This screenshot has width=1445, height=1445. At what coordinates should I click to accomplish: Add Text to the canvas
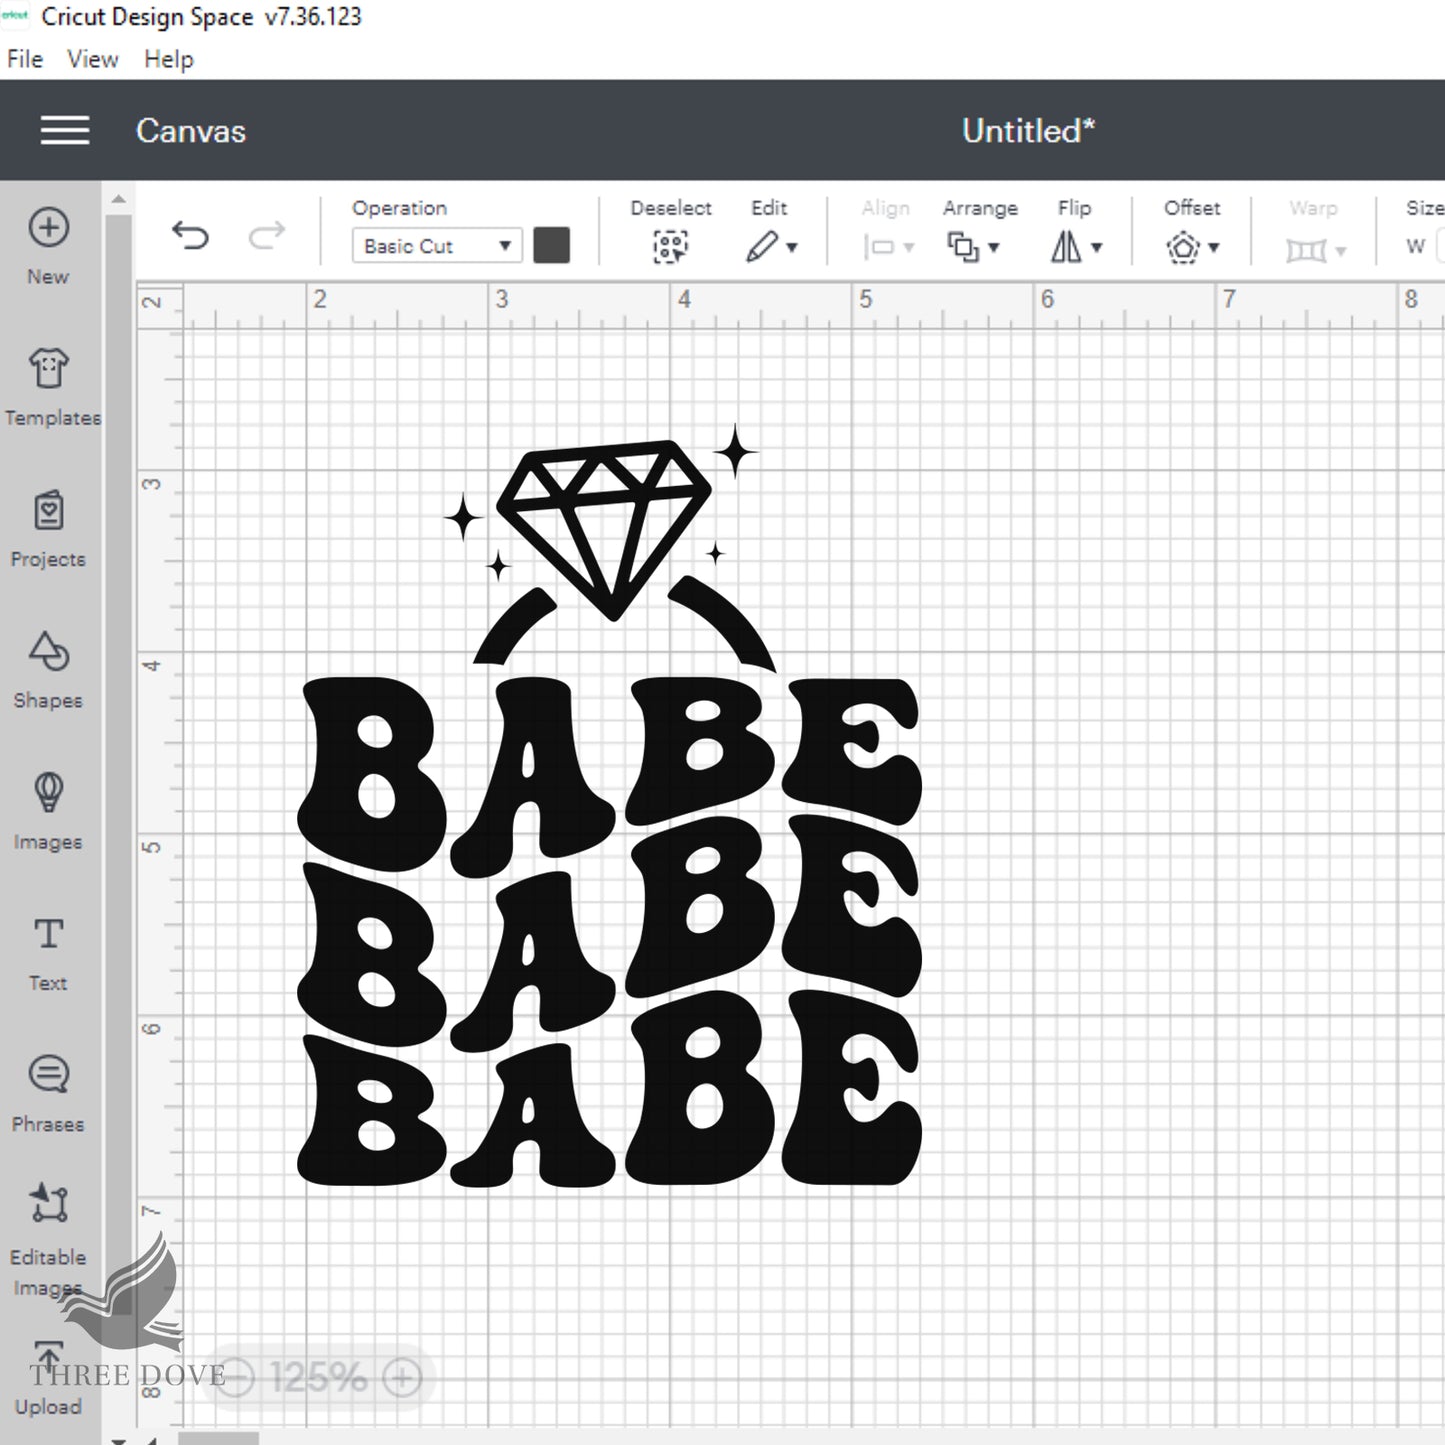coord(48,953)
